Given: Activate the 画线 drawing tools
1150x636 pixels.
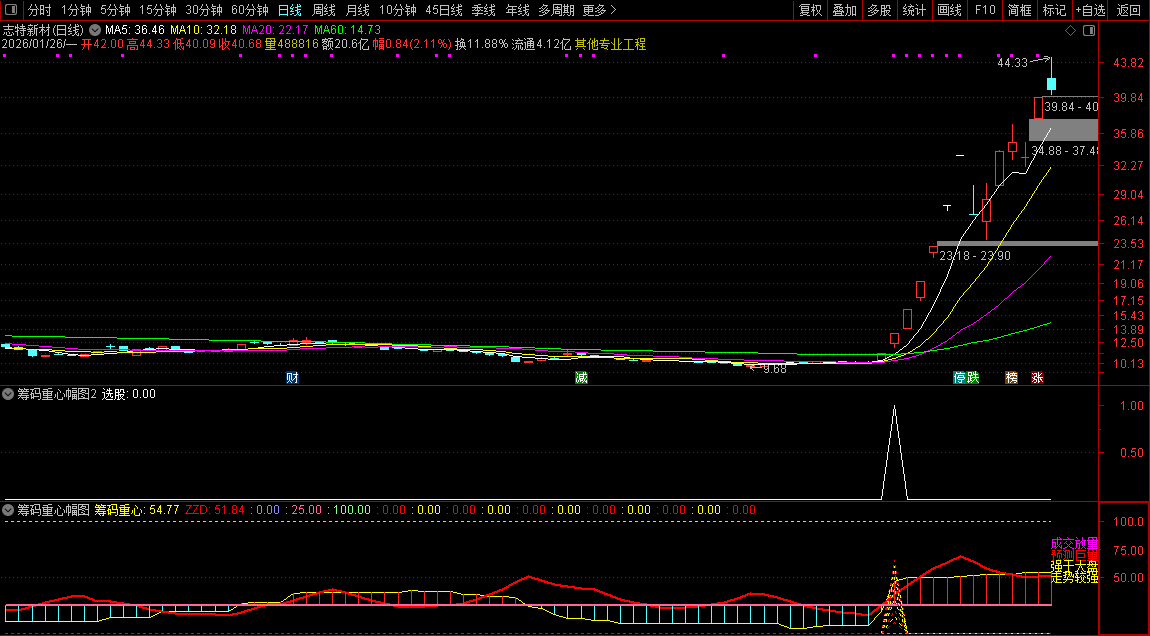Looking at the screenshot, I should pos(949,10).
